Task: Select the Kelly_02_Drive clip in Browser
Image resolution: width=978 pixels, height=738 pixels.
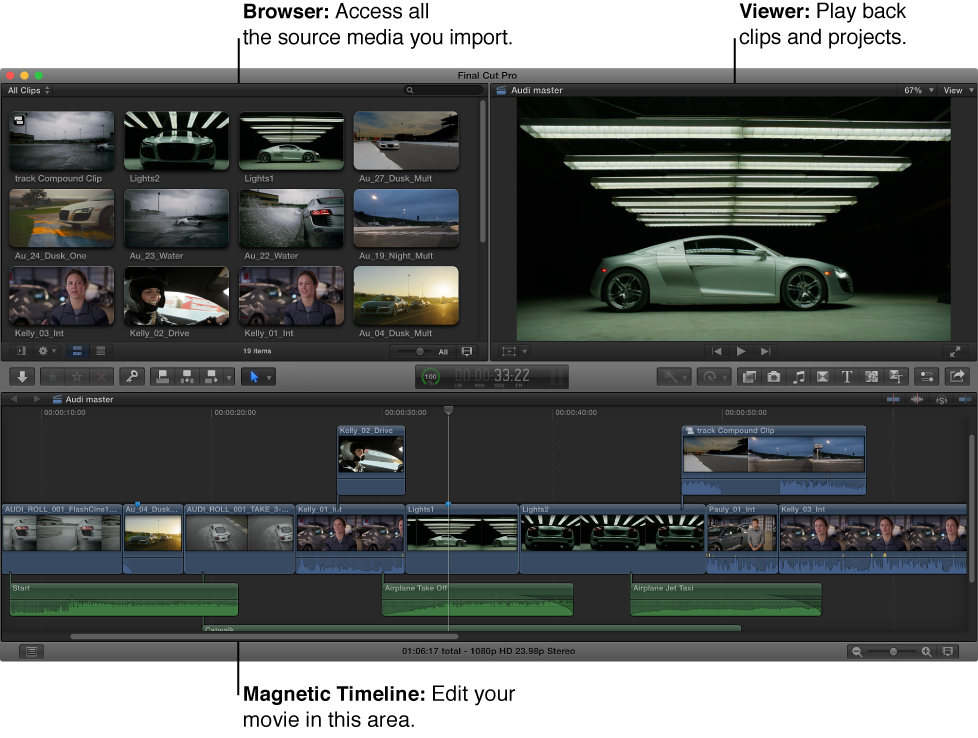Action: pos(177,295)
